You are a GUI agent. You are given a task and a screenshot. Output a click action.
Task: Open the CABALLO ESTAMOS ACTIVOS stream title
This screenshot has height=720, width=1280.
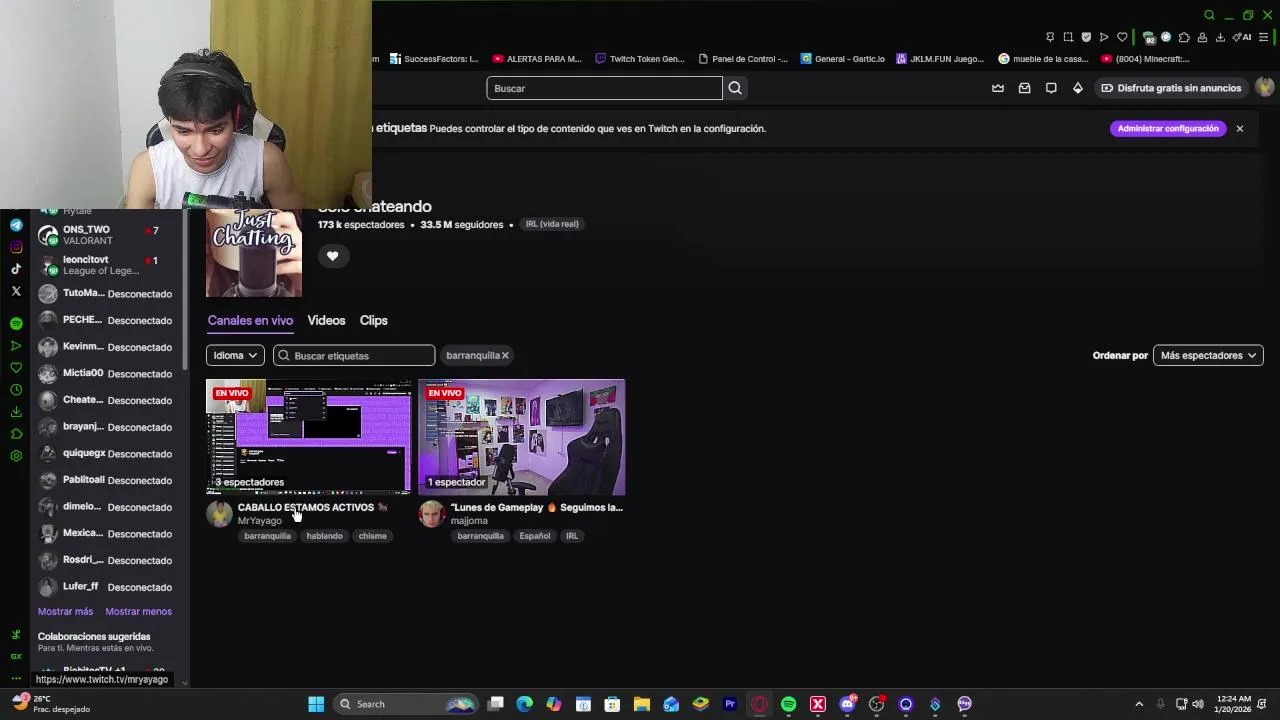(312, 507)
